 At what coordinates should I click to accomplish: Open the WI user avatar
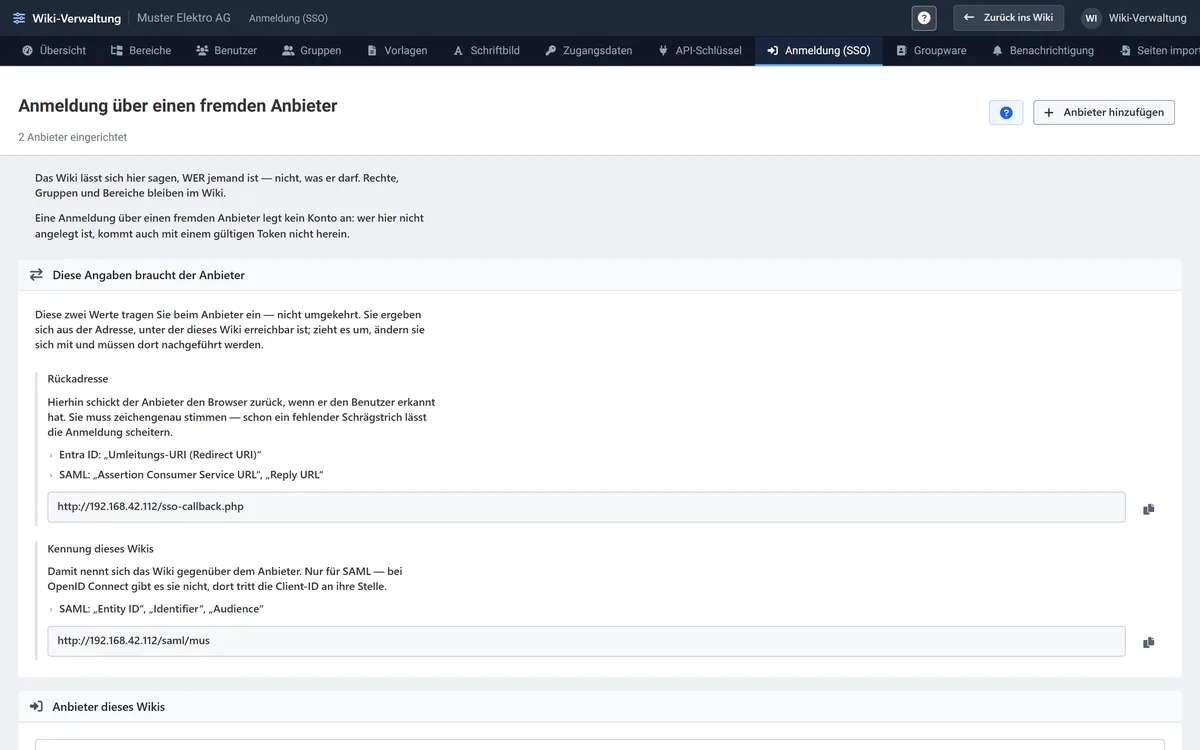click(x=1091, y=18)
